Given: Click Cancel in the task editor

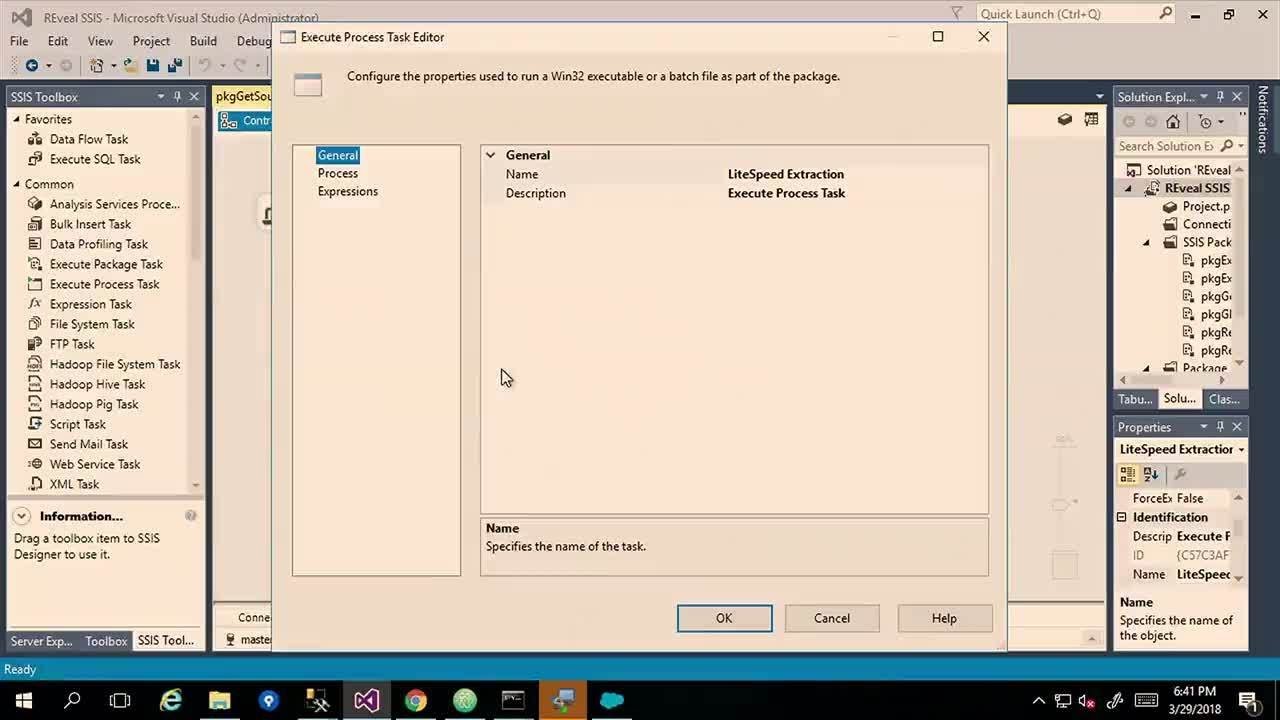Looking at the screenshot, I should (x=832, y=618).
